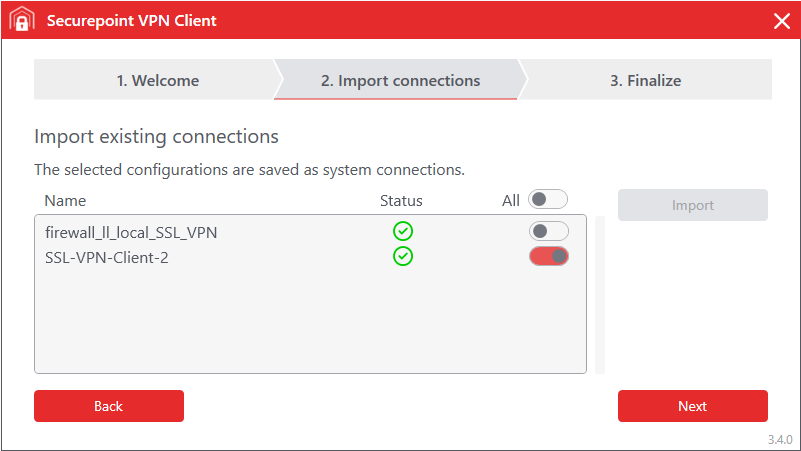Click the Securepoint VPN Client title text
The image size is (801, 451).
132,21
